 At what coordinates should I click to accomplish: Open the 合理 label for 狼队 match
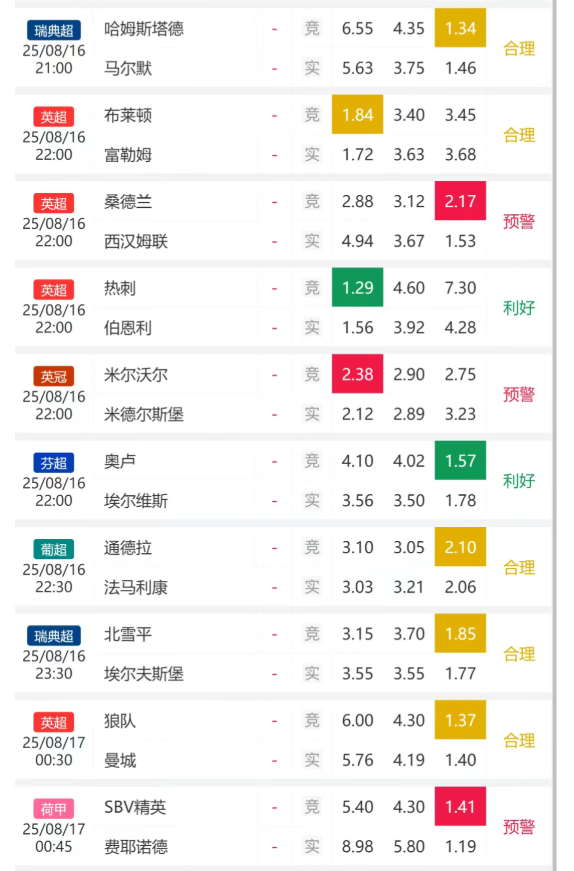(x=519, y=740)
